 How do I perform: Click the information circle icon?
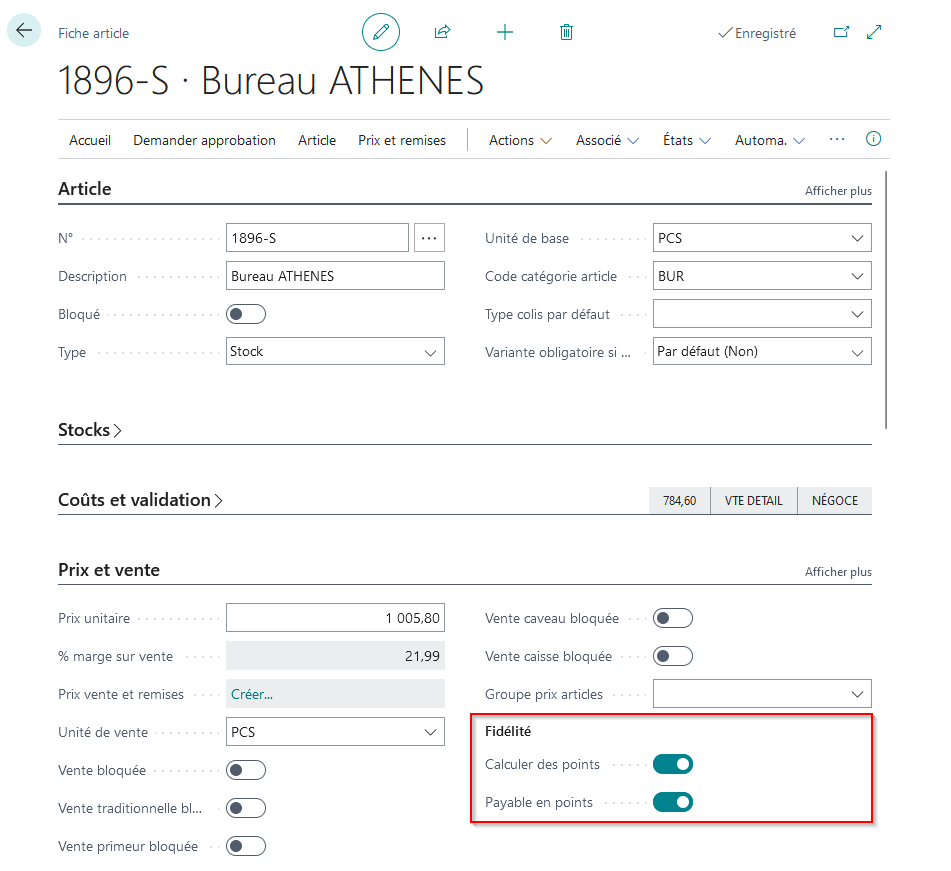click(x=873, y=139)
